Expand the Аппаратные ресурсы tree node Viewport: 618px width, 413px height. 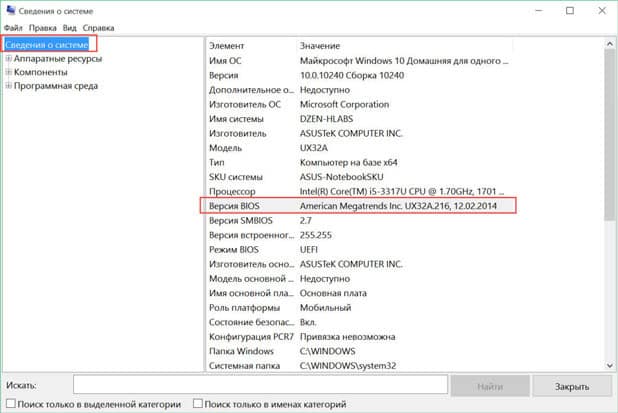click(x=8, y=59)
